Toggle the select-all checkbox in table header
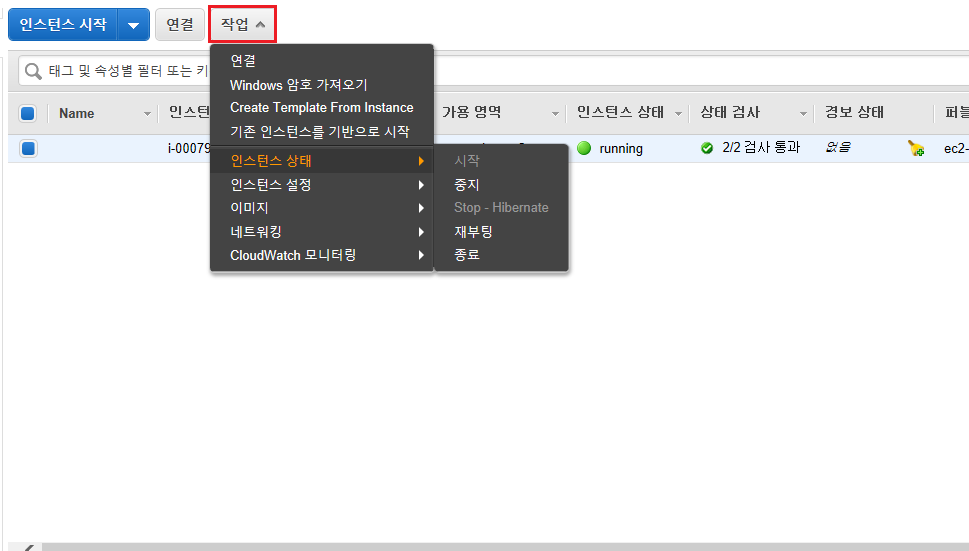Screen dimensions: 969x551 tap(28, 114)
